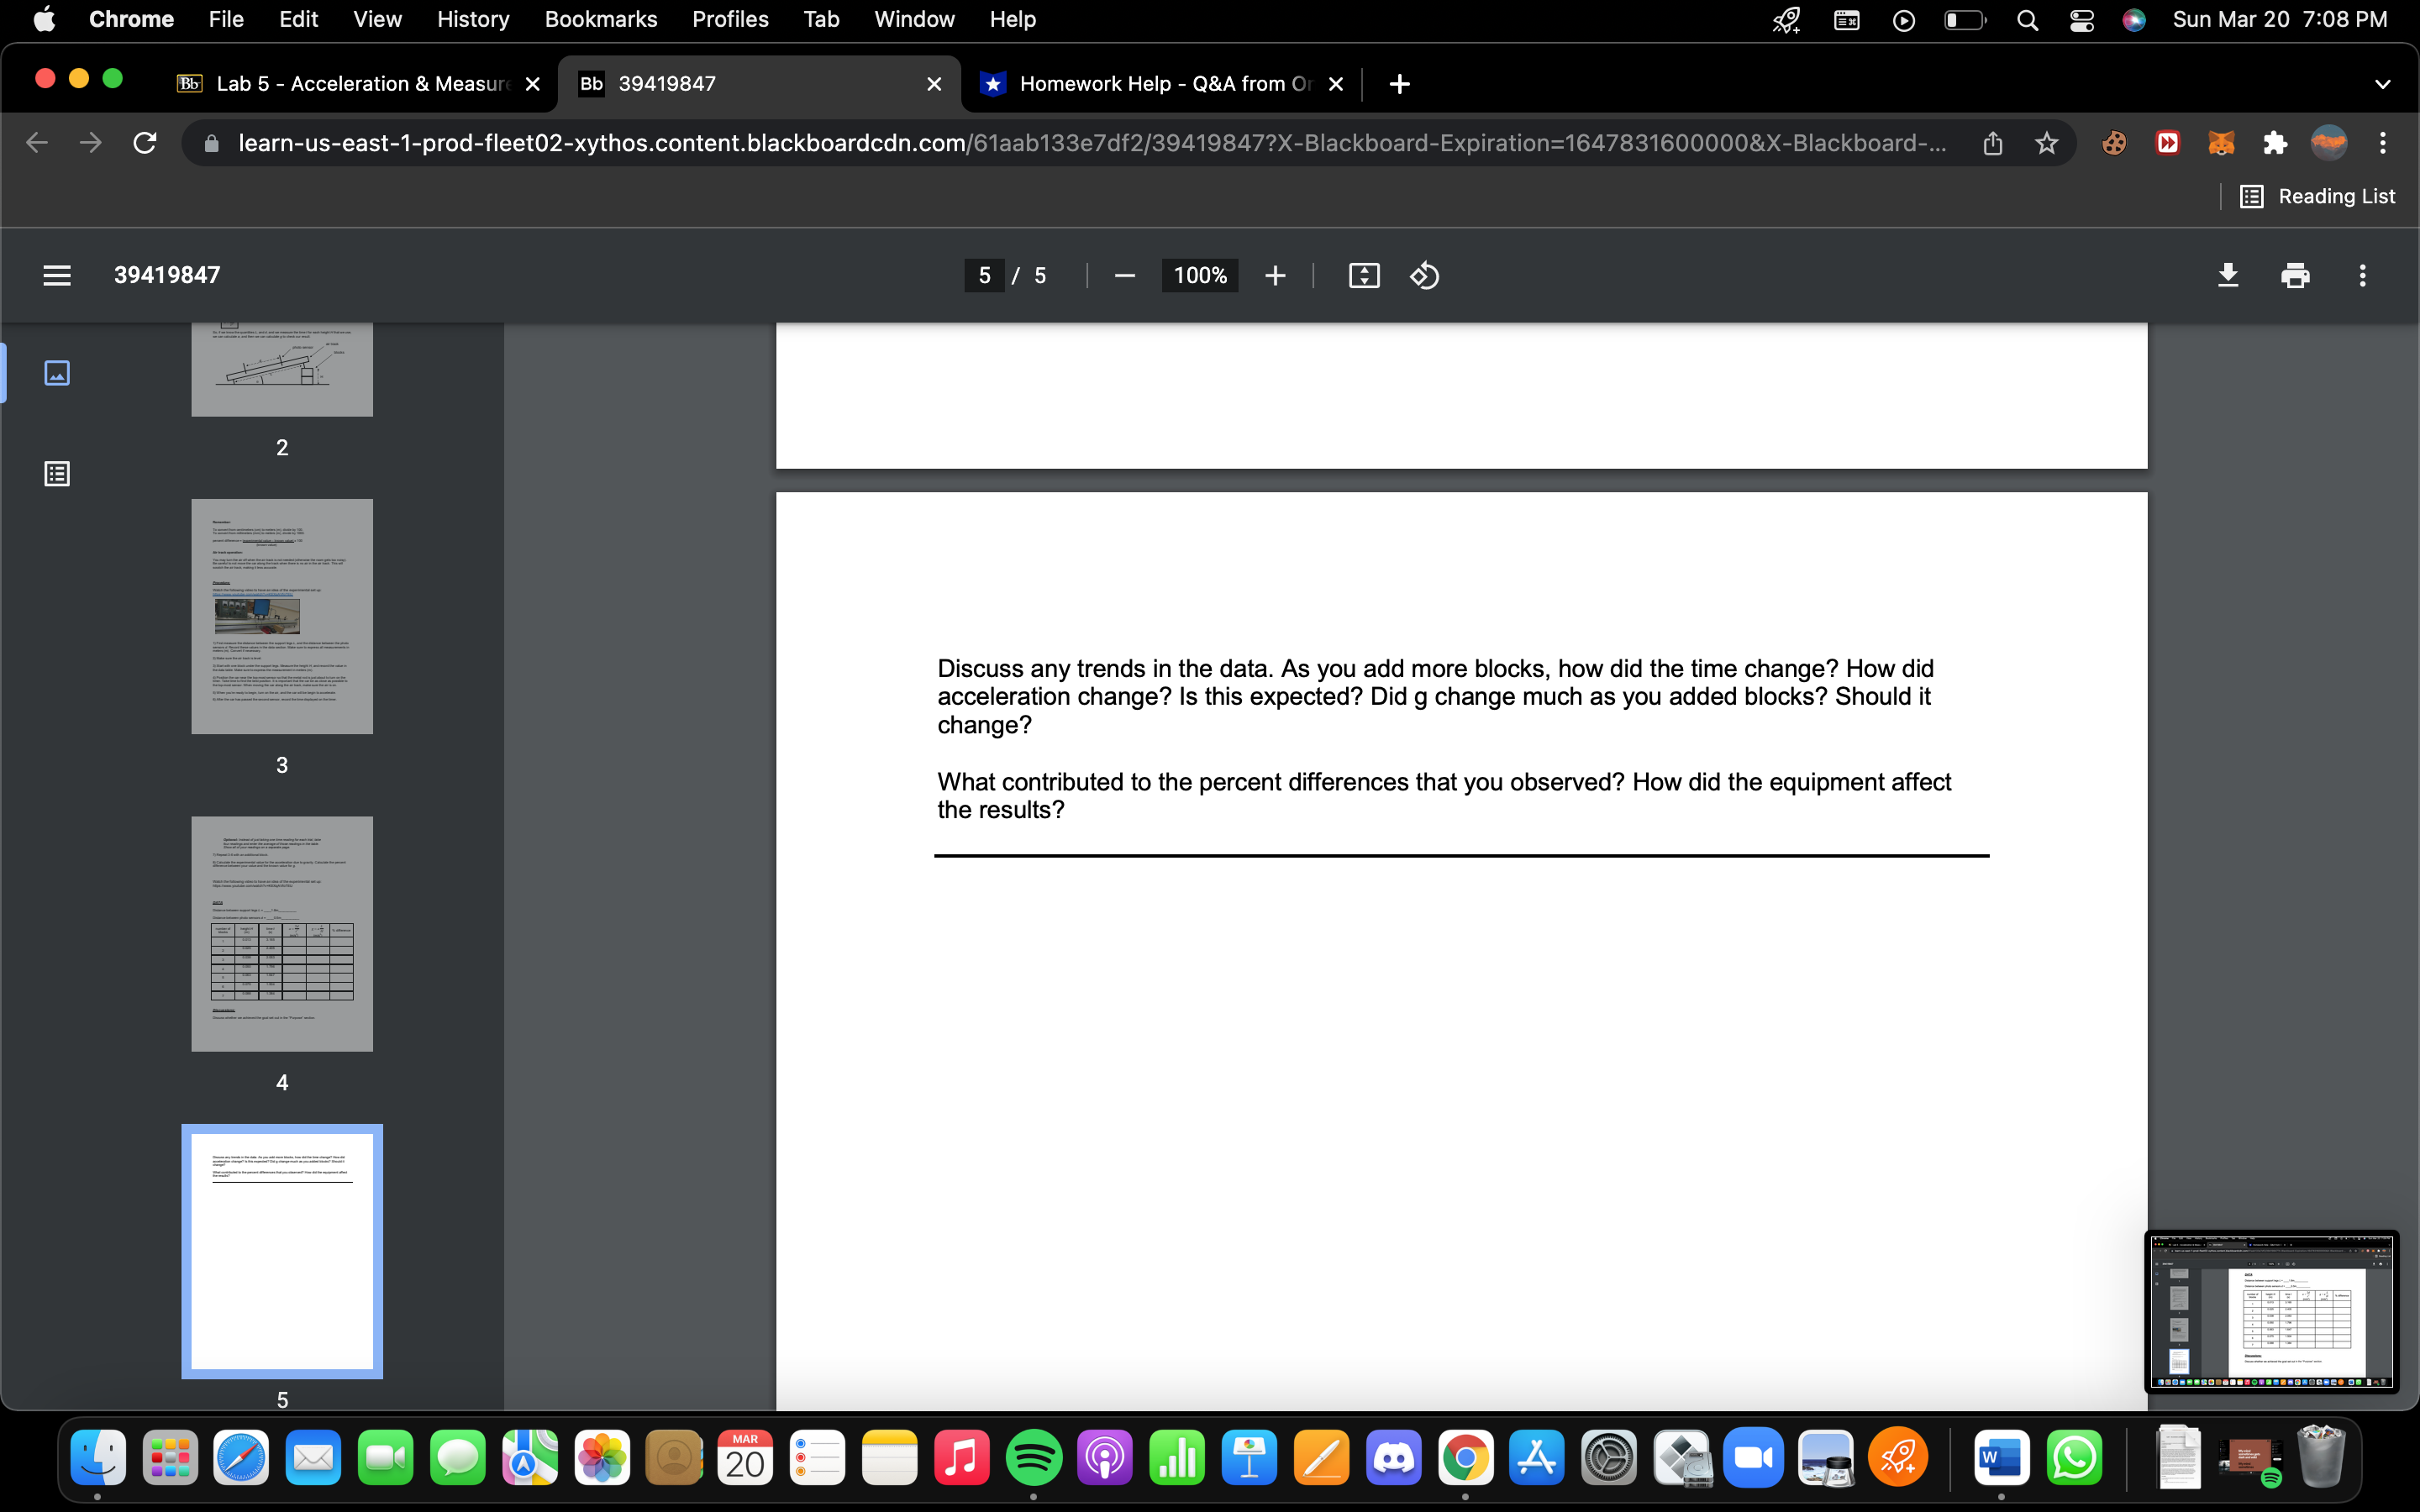Image resolution: width=2420 pixels, height=1512 pixels.
Task: Select the thumbnails view in sidebar
Action: point(57,373)
